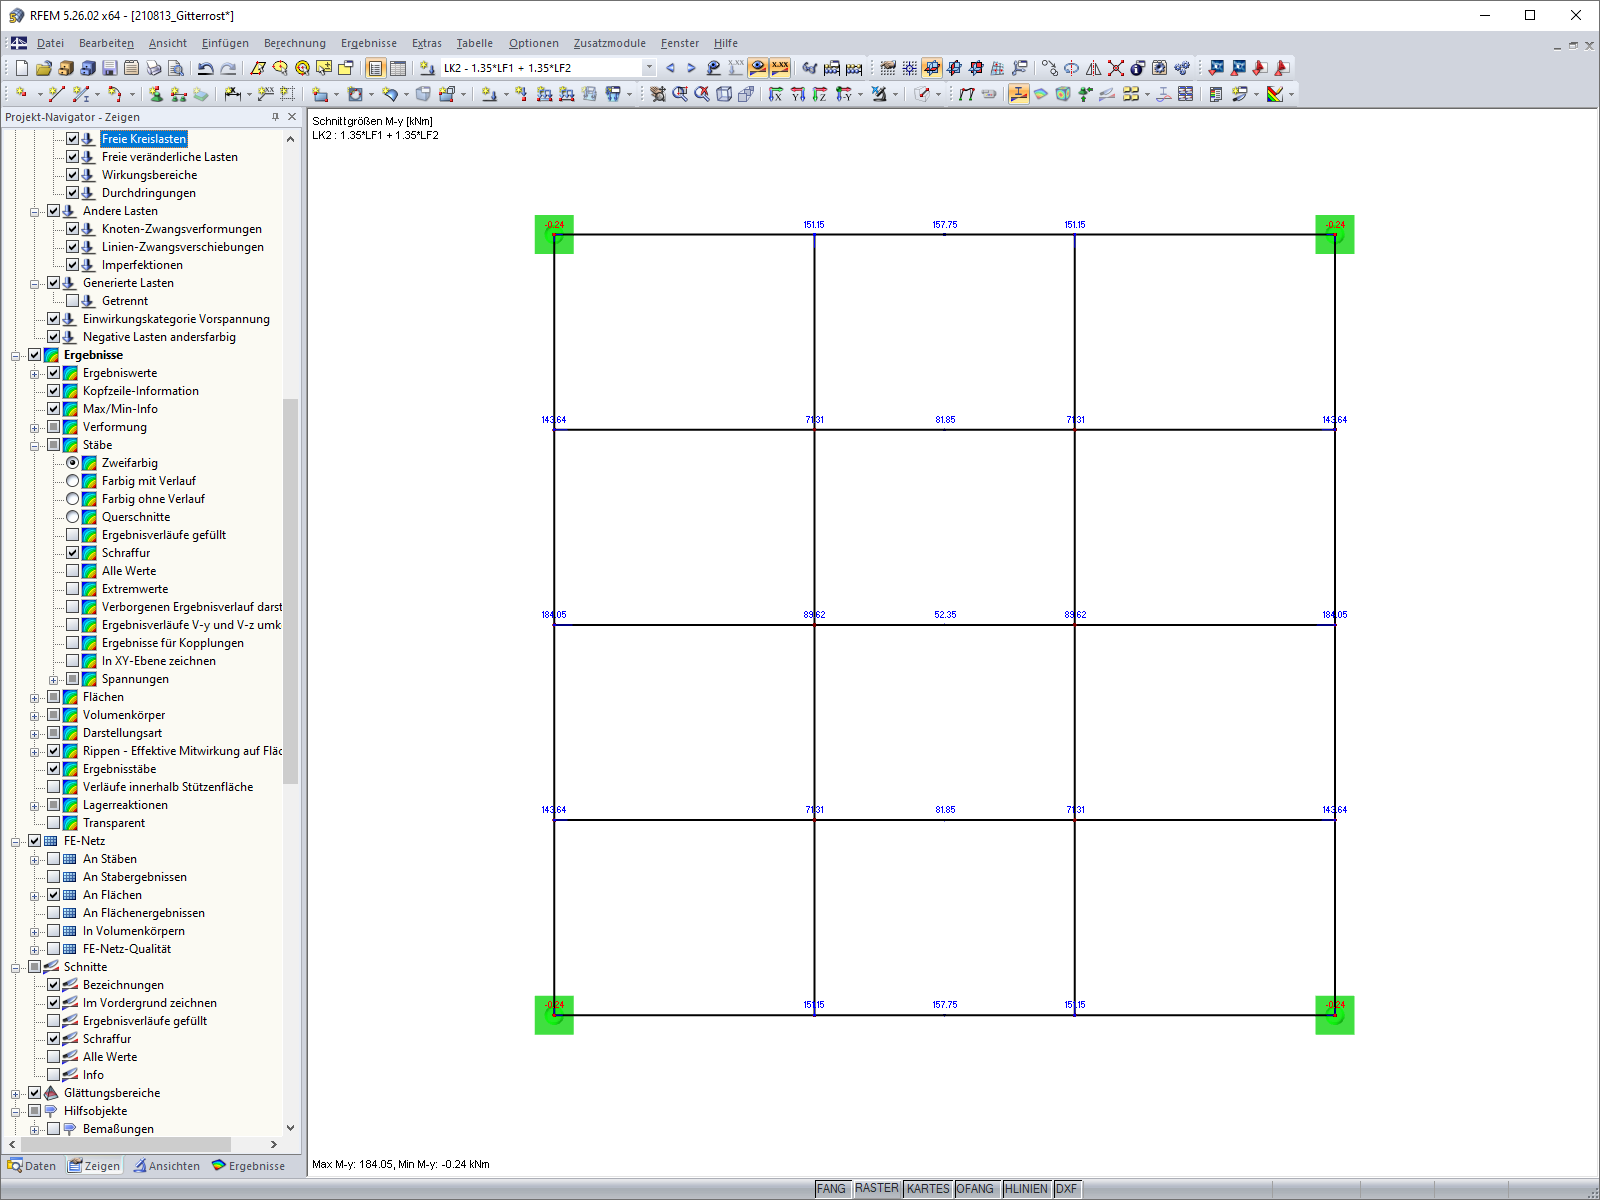Toggle the RASTER status bar button

[876, 1188]
